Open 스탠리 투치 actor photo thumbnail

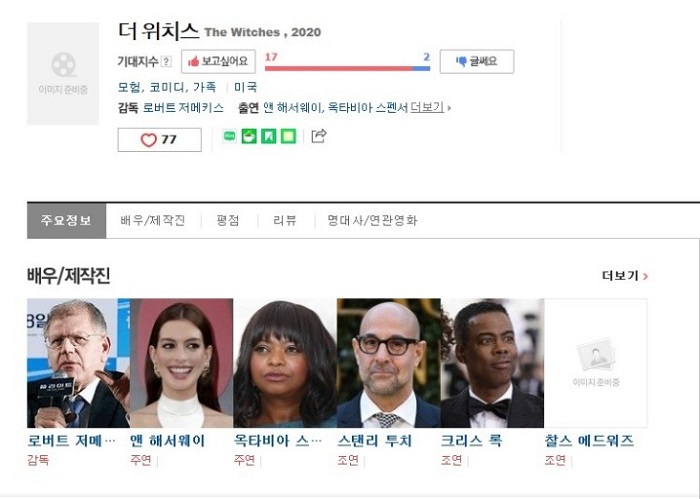388,363
